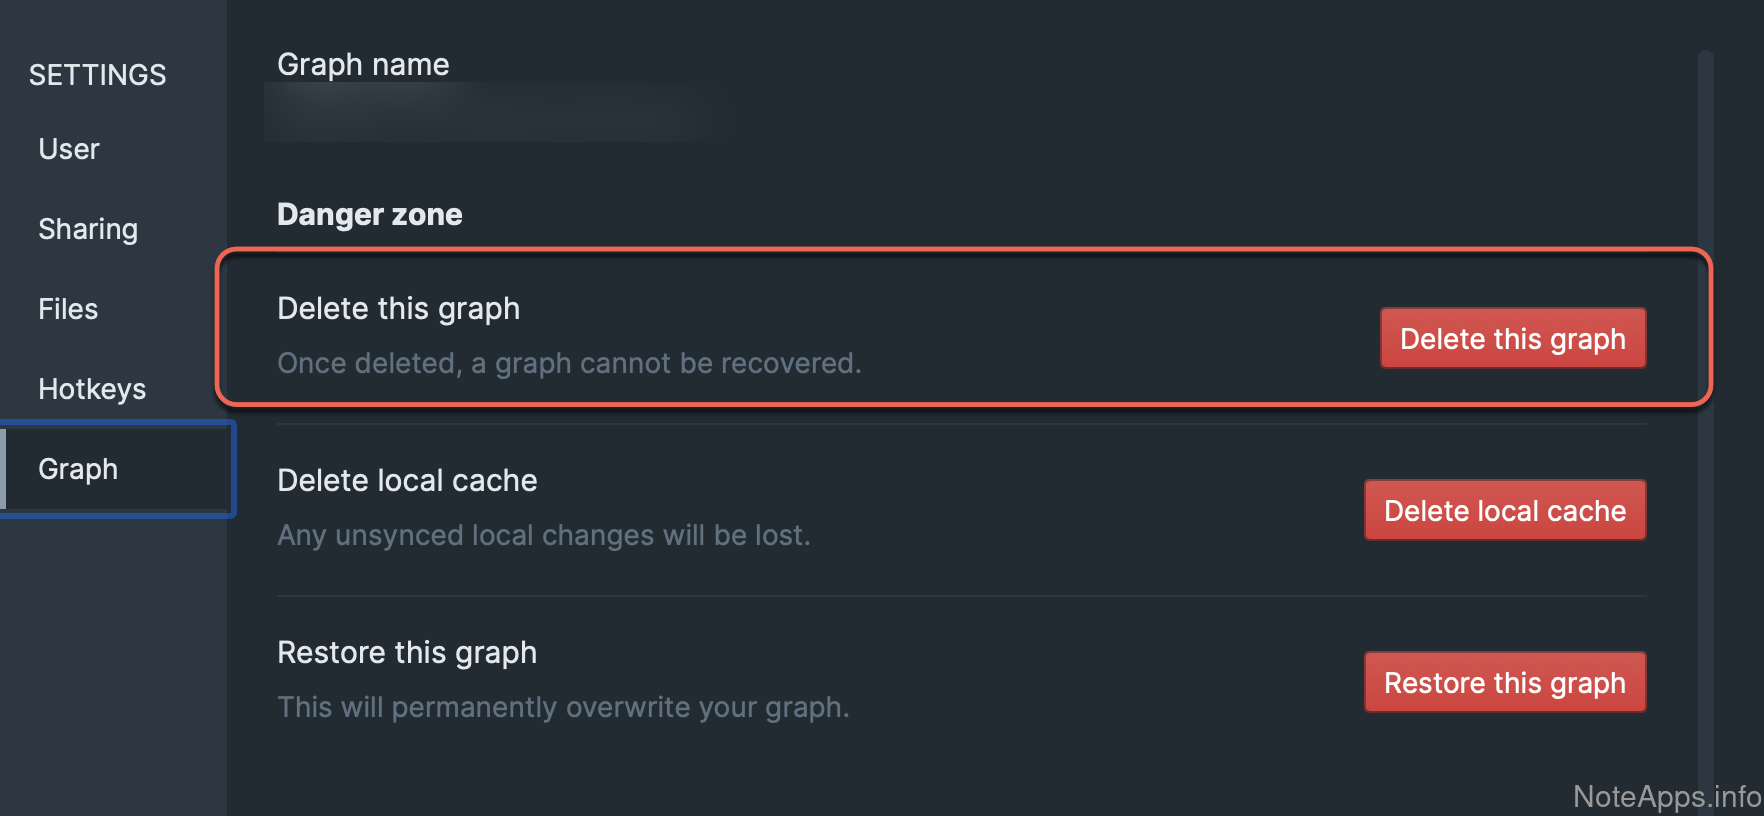Click the Danger zone heading
This screenshot has height=816, width=1764.
pos(369,215)
